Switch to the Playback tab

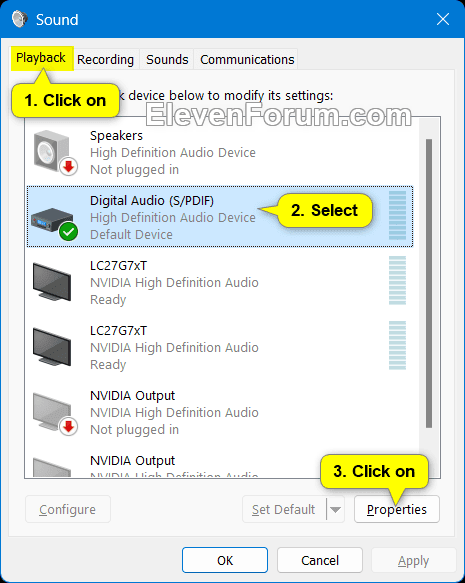(x=41, y=58)
